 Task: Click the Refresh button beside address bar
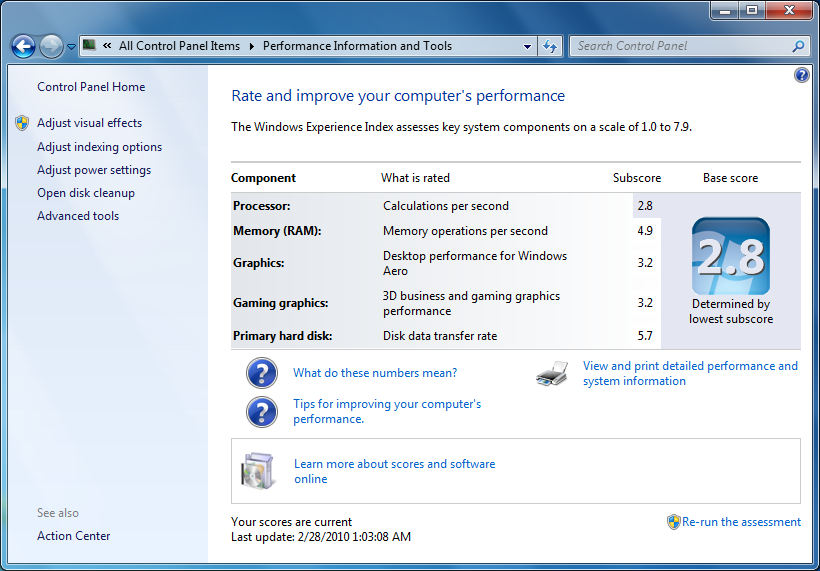coord(550,47)
